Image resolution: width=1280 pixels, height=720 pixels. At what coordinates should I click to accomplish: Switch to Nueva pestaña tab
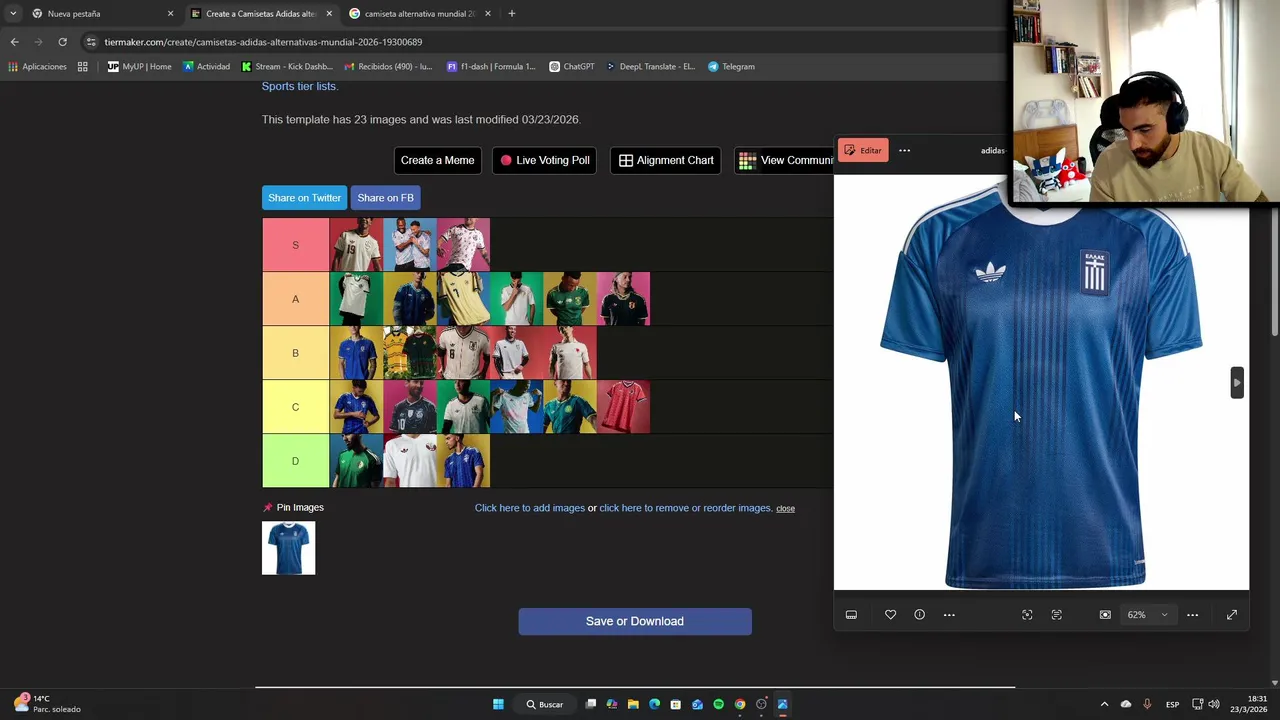click(100, 14)
